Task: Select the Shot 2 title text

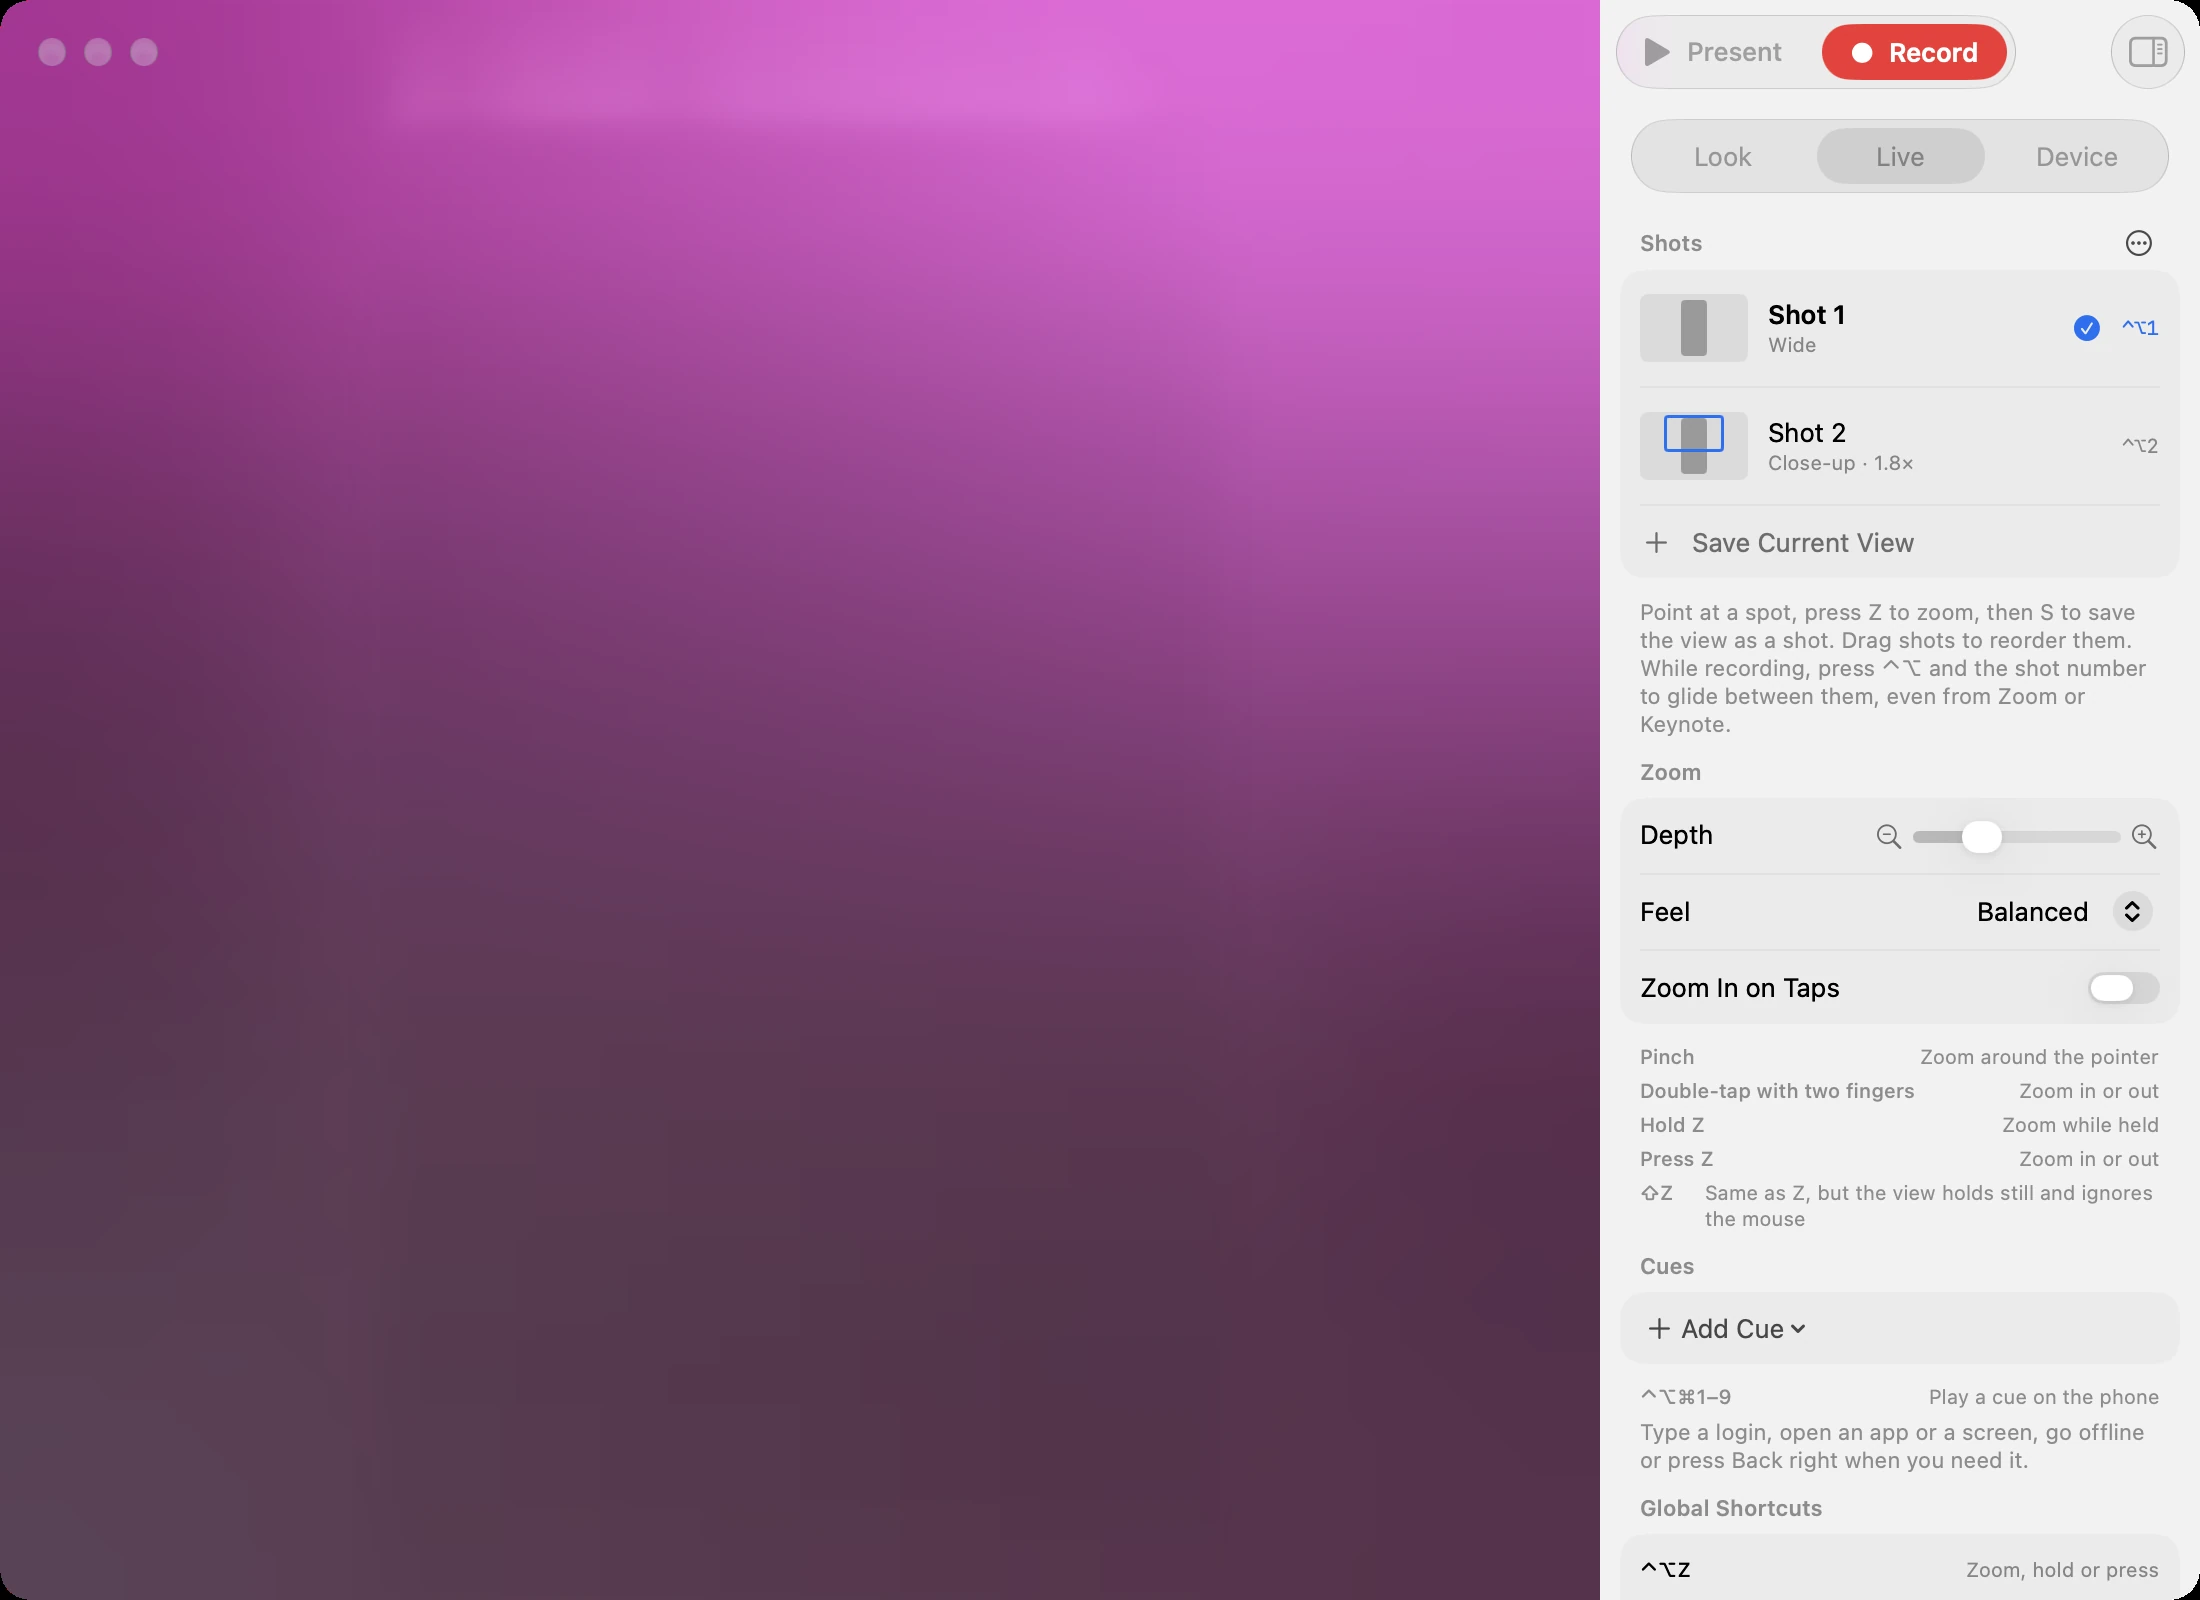Action: pyautogui.click(x=1806, y=433)
